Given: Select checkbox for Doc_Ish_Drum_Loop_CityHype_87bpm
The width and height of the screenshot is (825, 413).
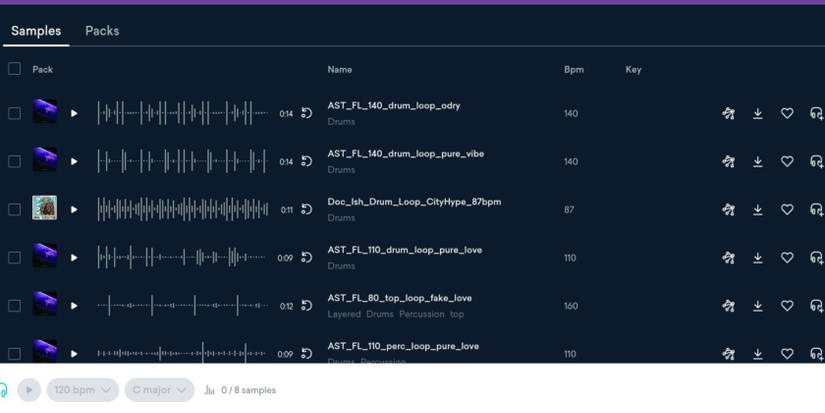Looking at the screenshot, I should tap(14, 209).
